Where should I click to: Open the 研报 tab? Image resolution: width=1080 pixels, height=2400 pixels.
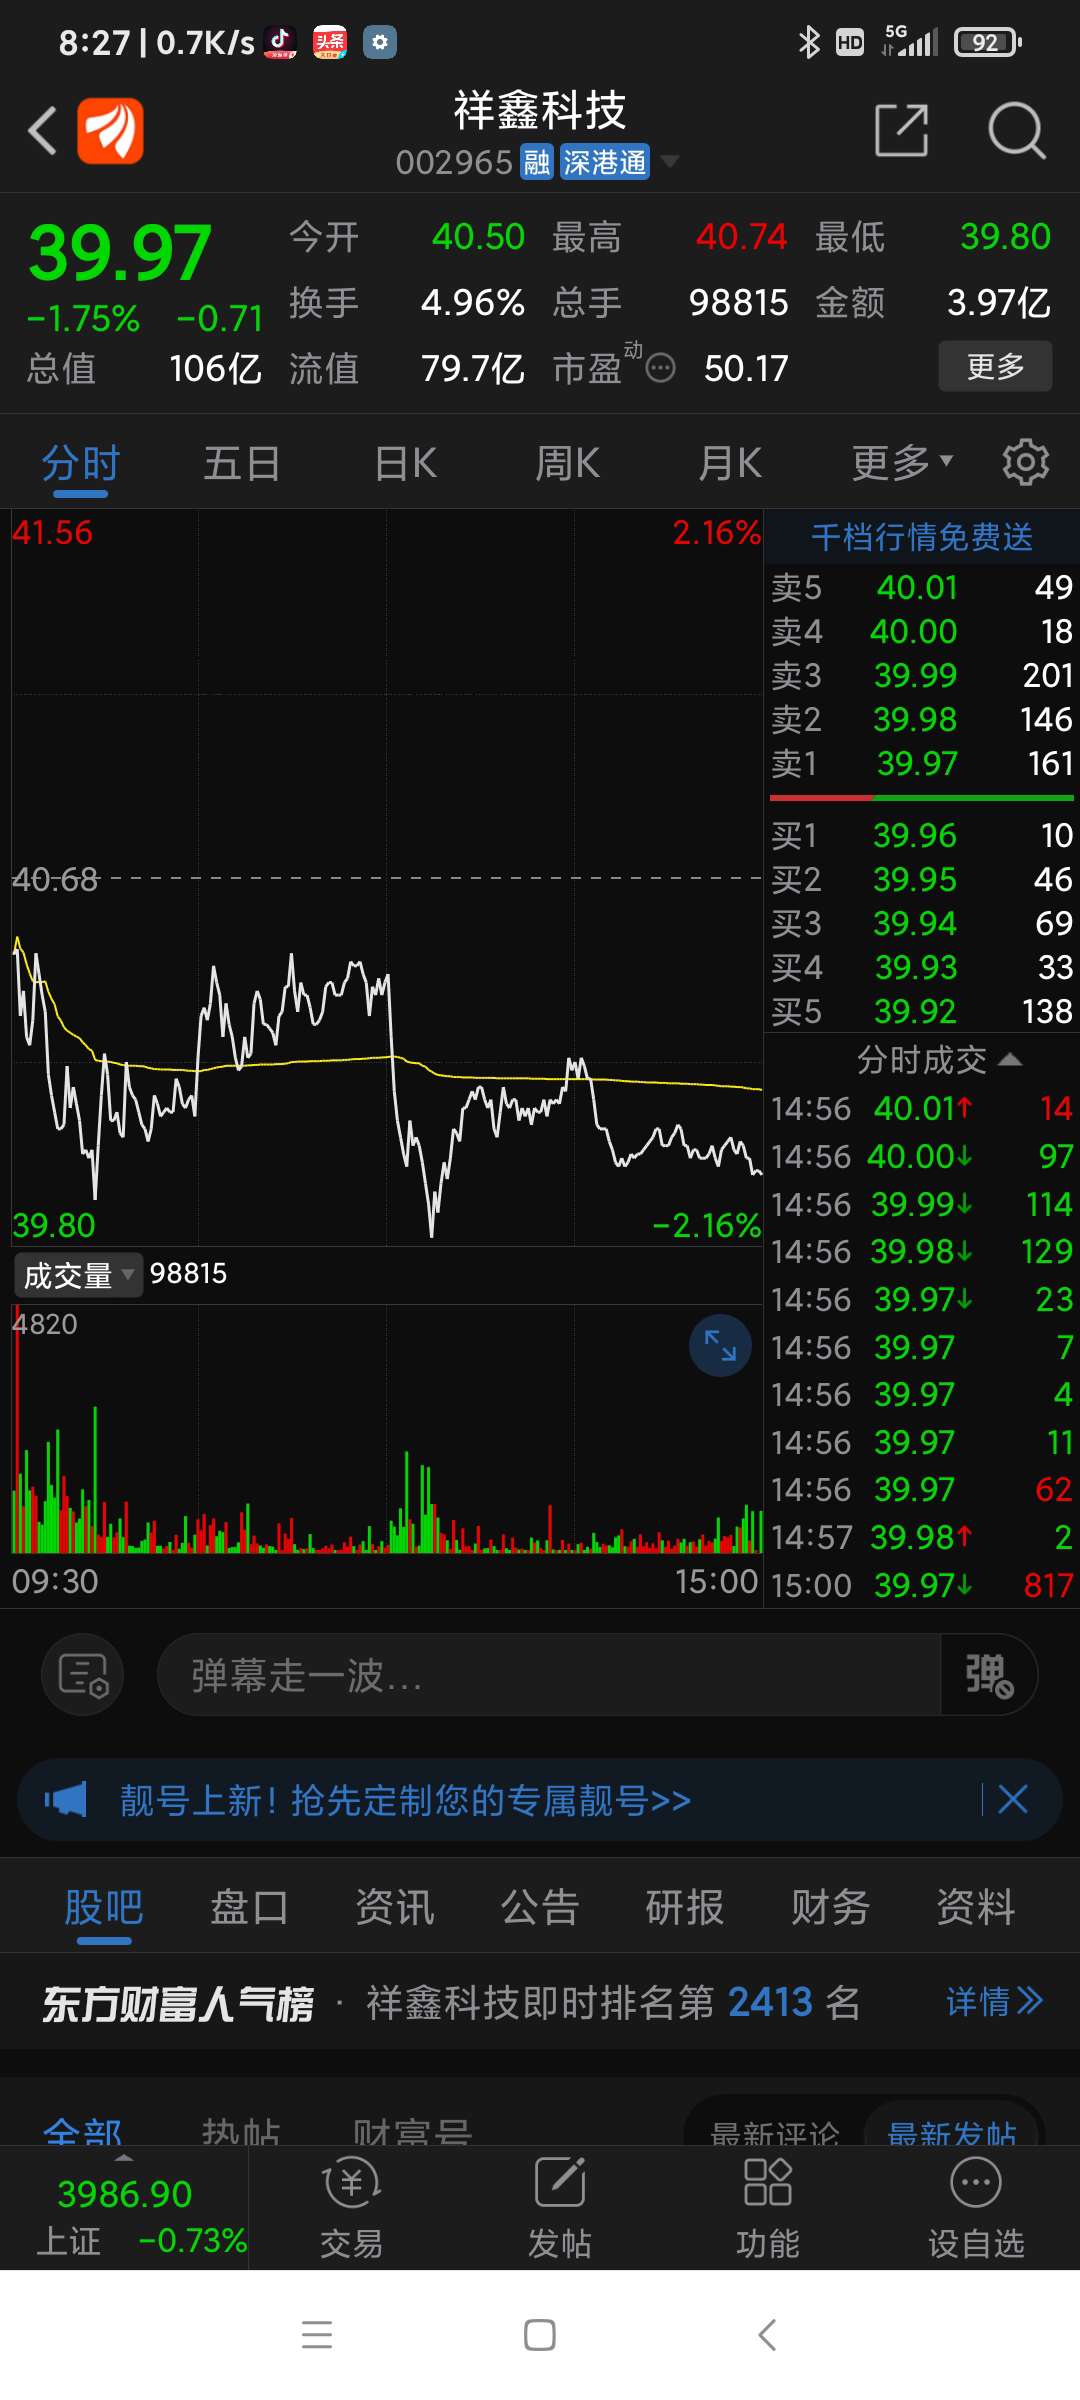[685, 1908]
